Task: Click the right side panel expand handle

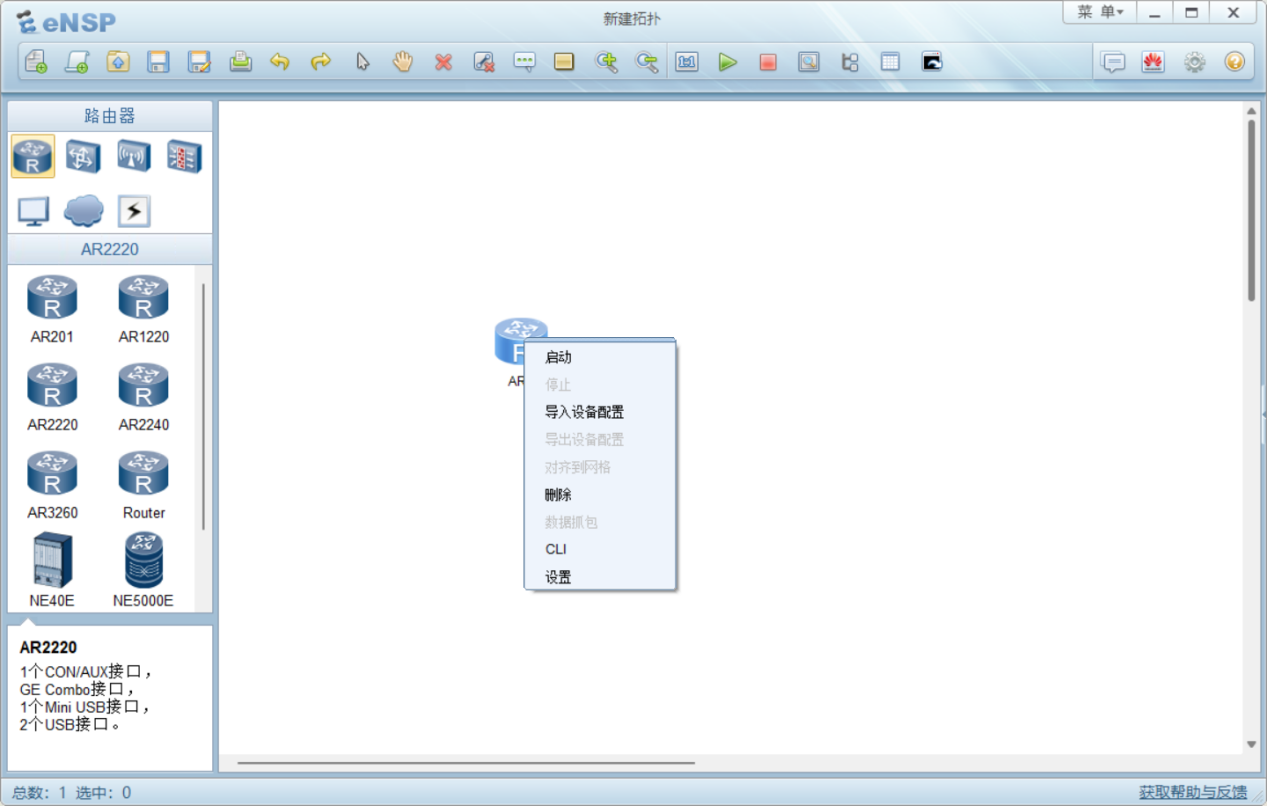Action: [x=1263, y=414]
